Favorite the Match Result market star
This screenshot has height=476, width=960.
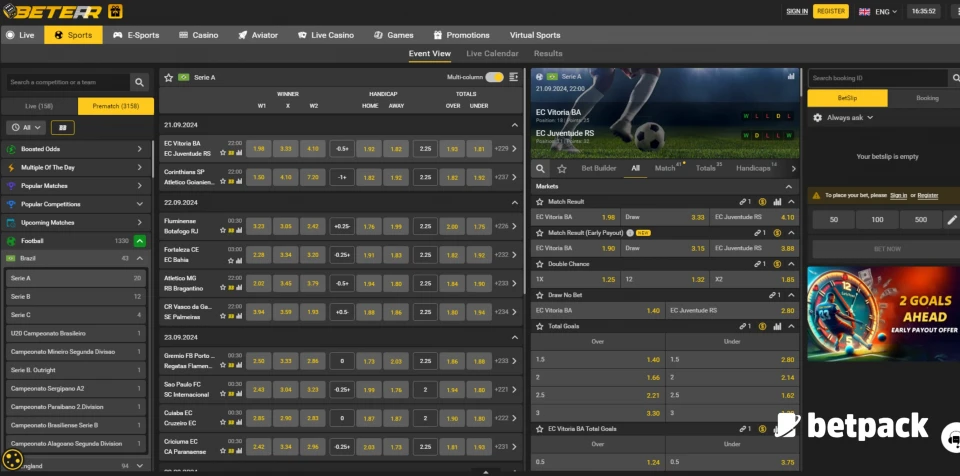pos(540,202)
